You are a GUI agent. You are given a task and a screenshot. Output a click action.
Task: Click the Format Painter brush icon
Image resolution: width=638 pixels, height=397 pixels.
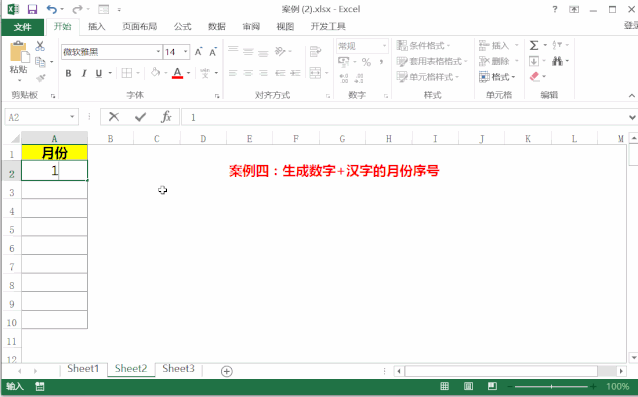coord(40,78)
